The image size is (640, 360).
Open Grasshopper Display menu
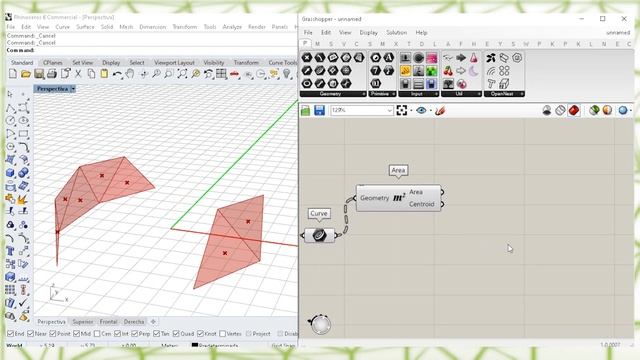pos(368,32)
